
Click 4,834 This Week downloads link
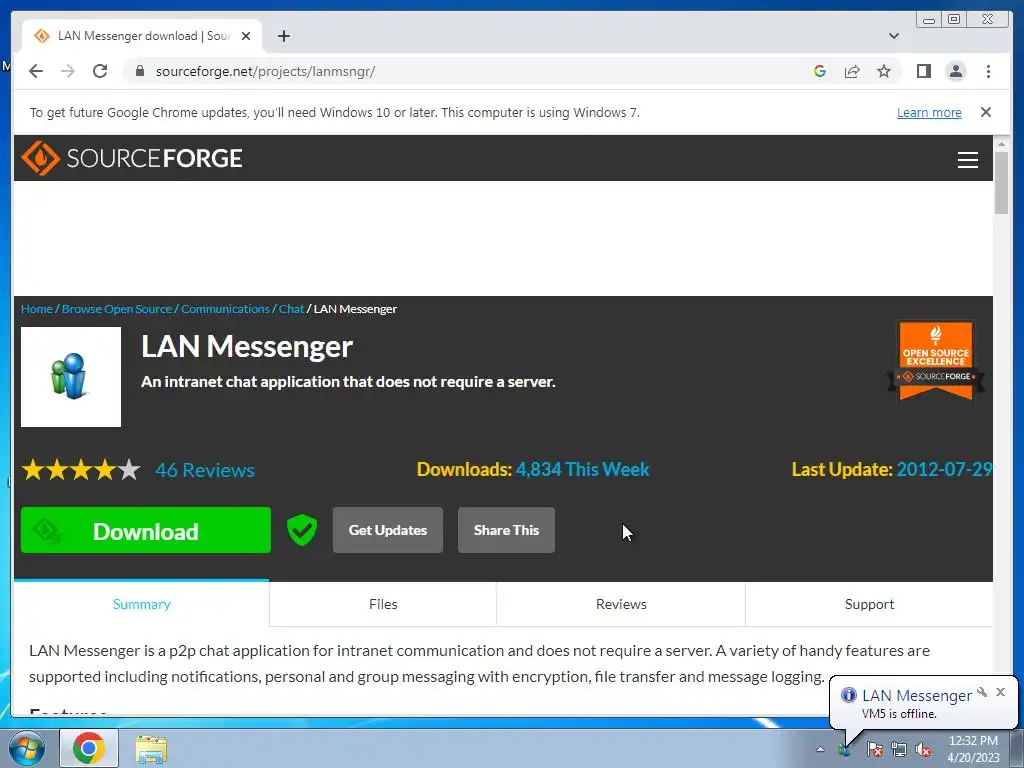583,470
